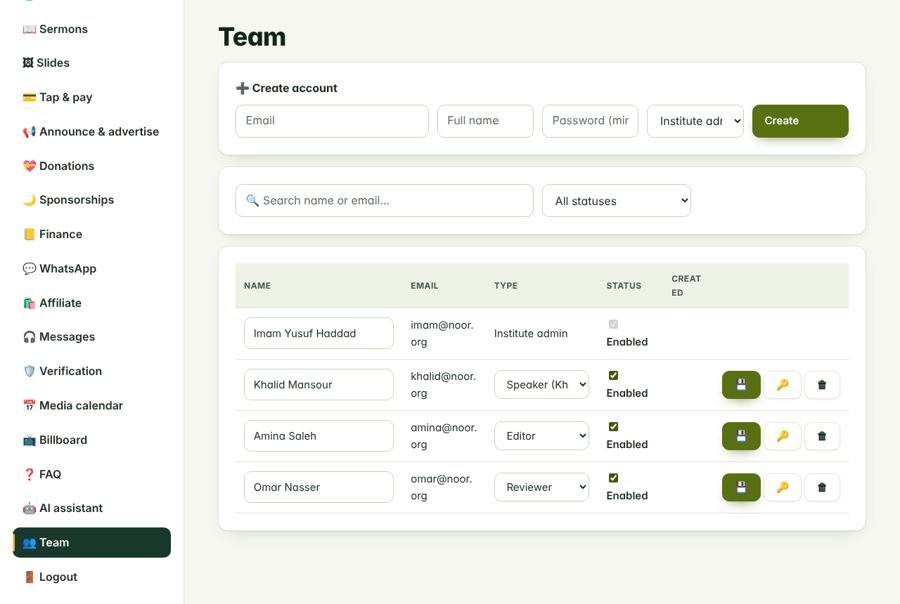Reset password for Omar Nasser
Screen dimensions: 900x604
pyautogui.click(x=782, y=487)
